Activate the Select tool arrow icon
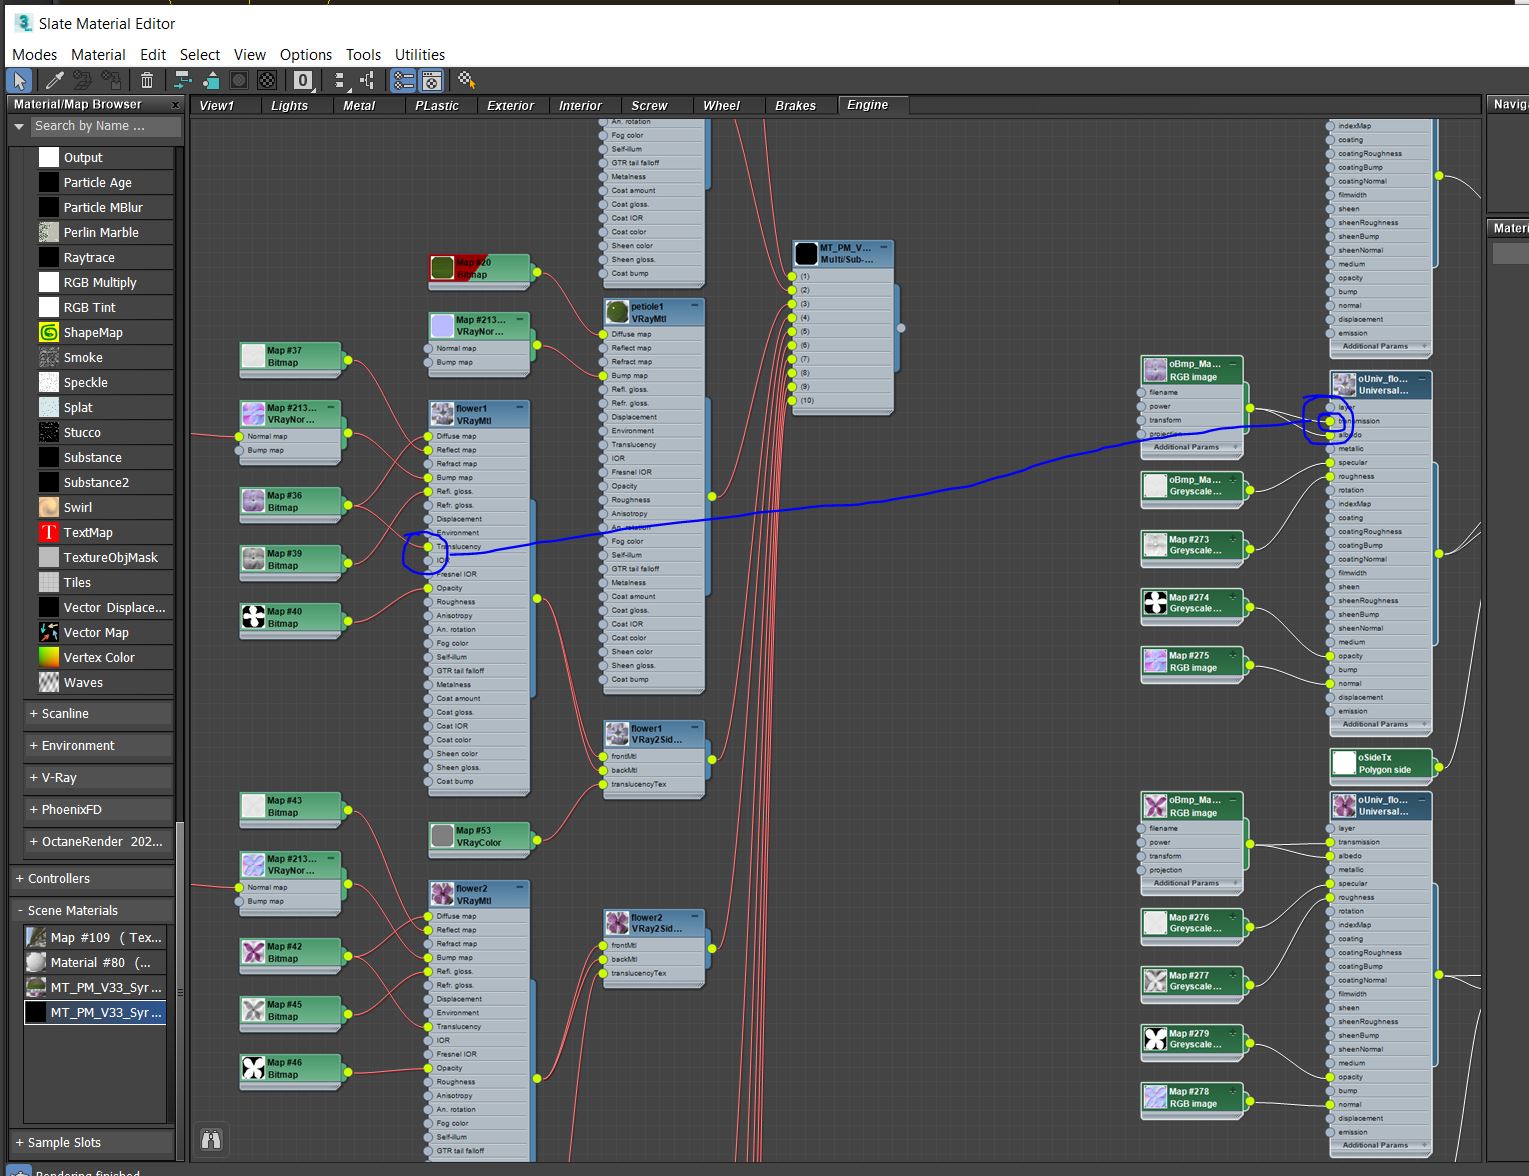 20,80
